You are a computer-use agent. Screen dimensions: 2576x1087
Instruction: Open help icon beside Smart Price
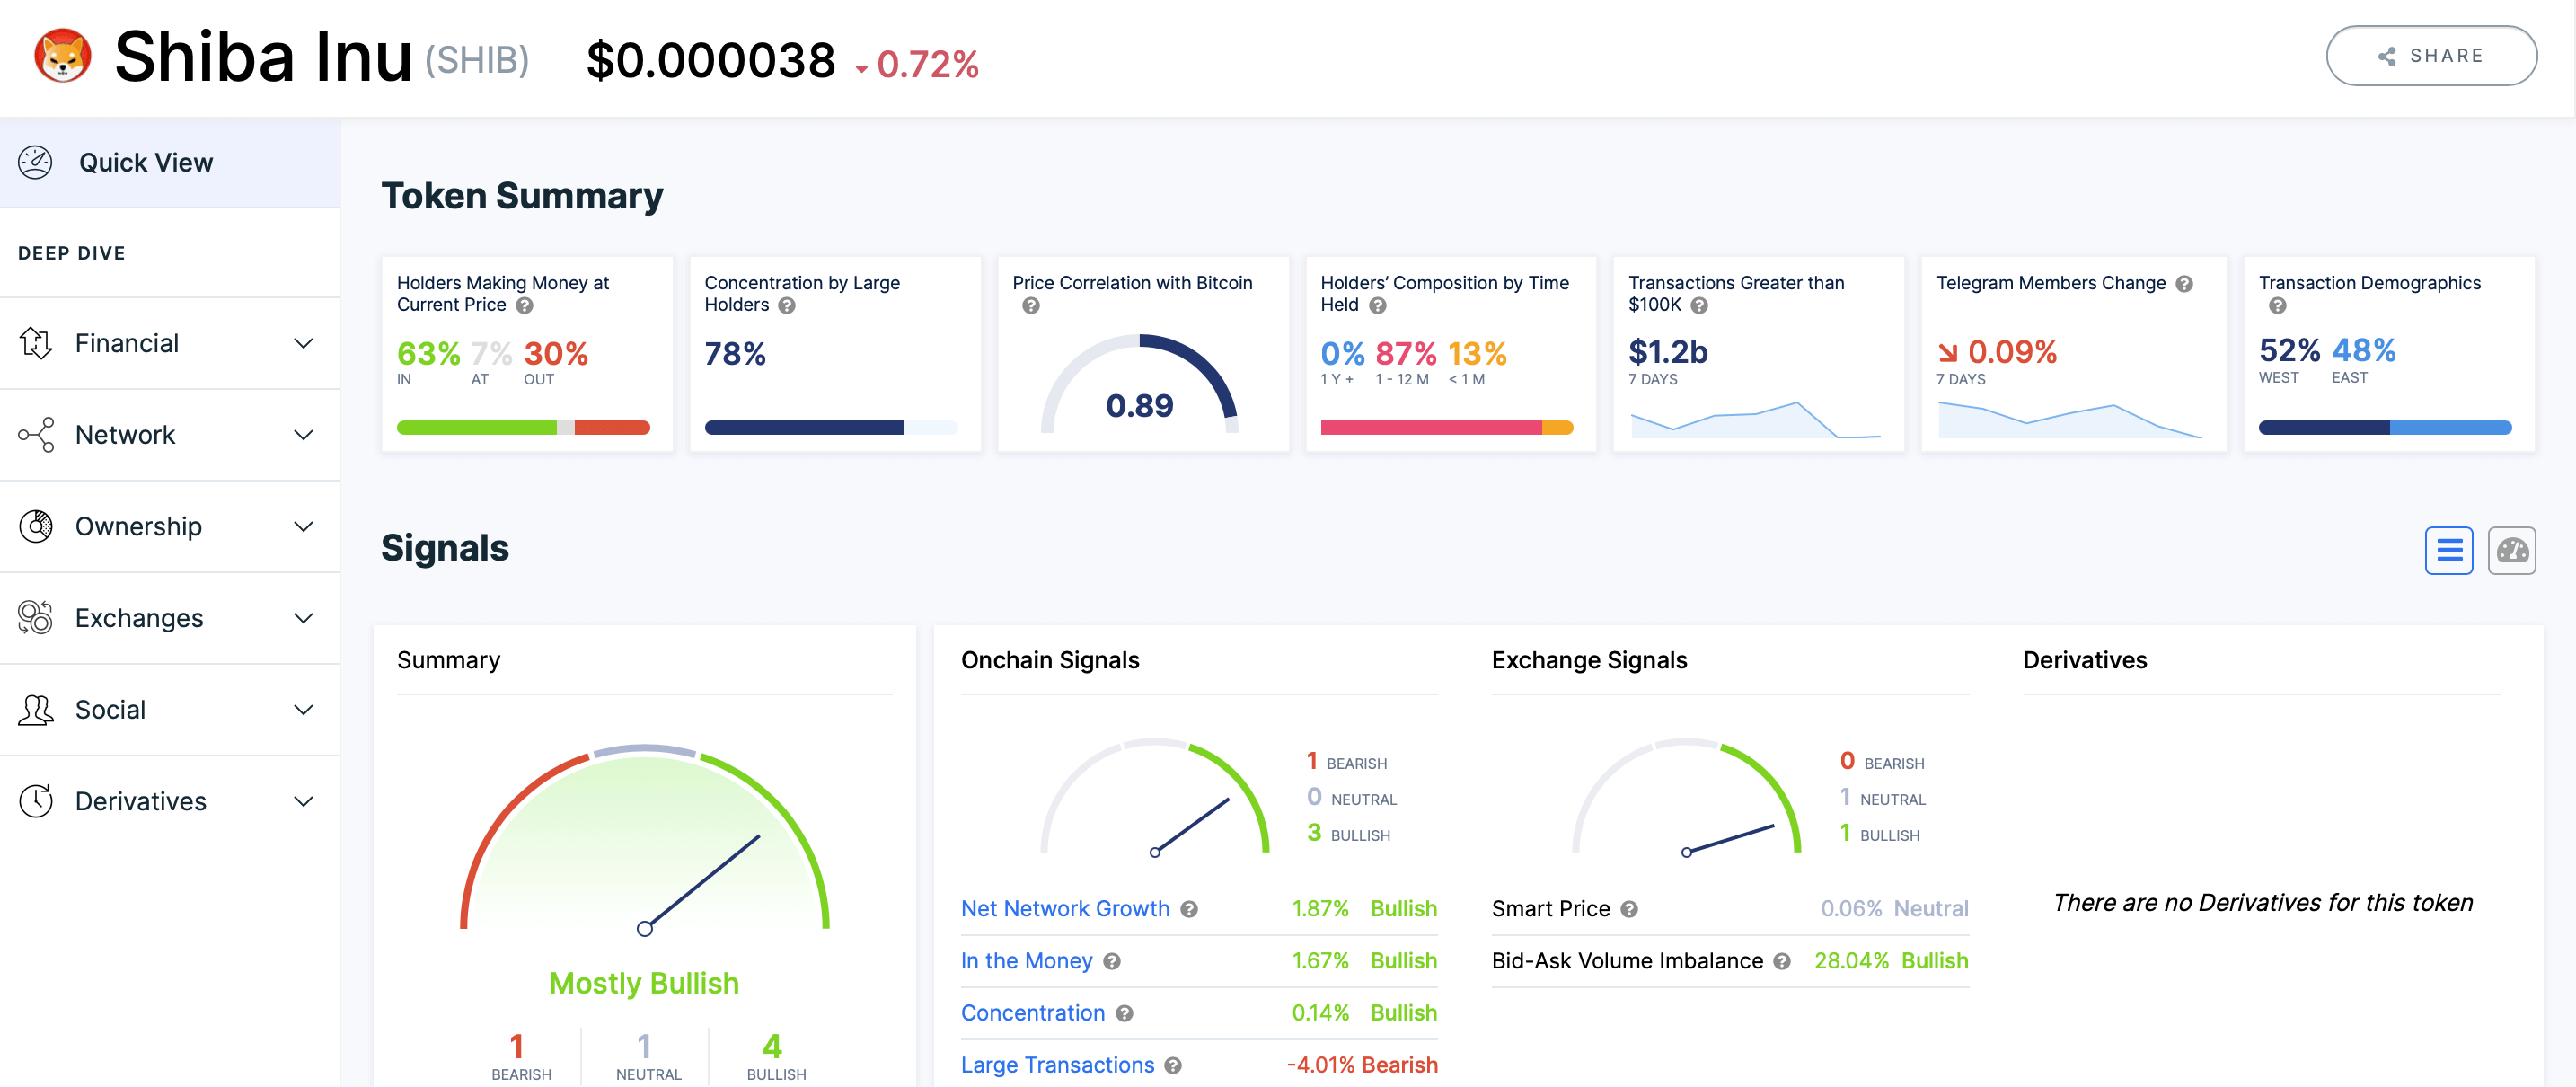pyautogui.click(x=1630, y=909)
